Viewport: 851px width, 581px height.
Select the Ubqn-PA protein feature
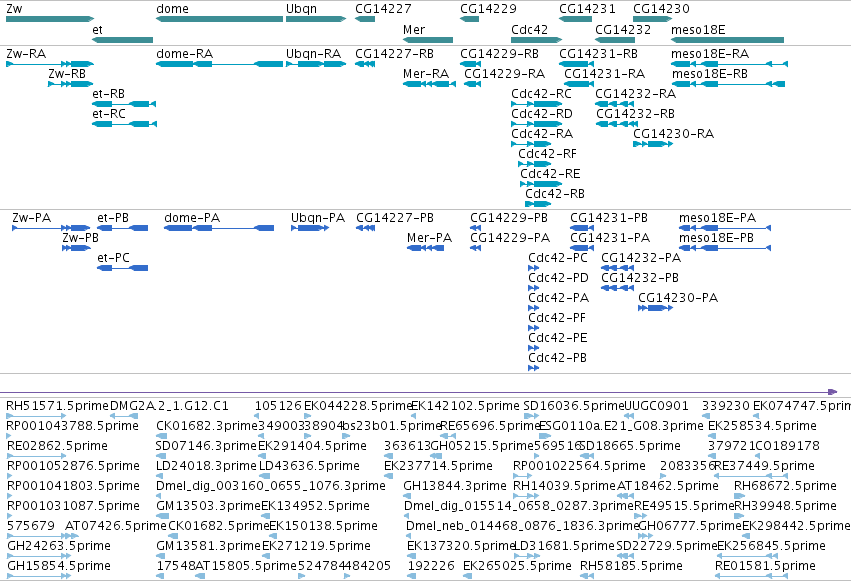(x=310, y=228)
